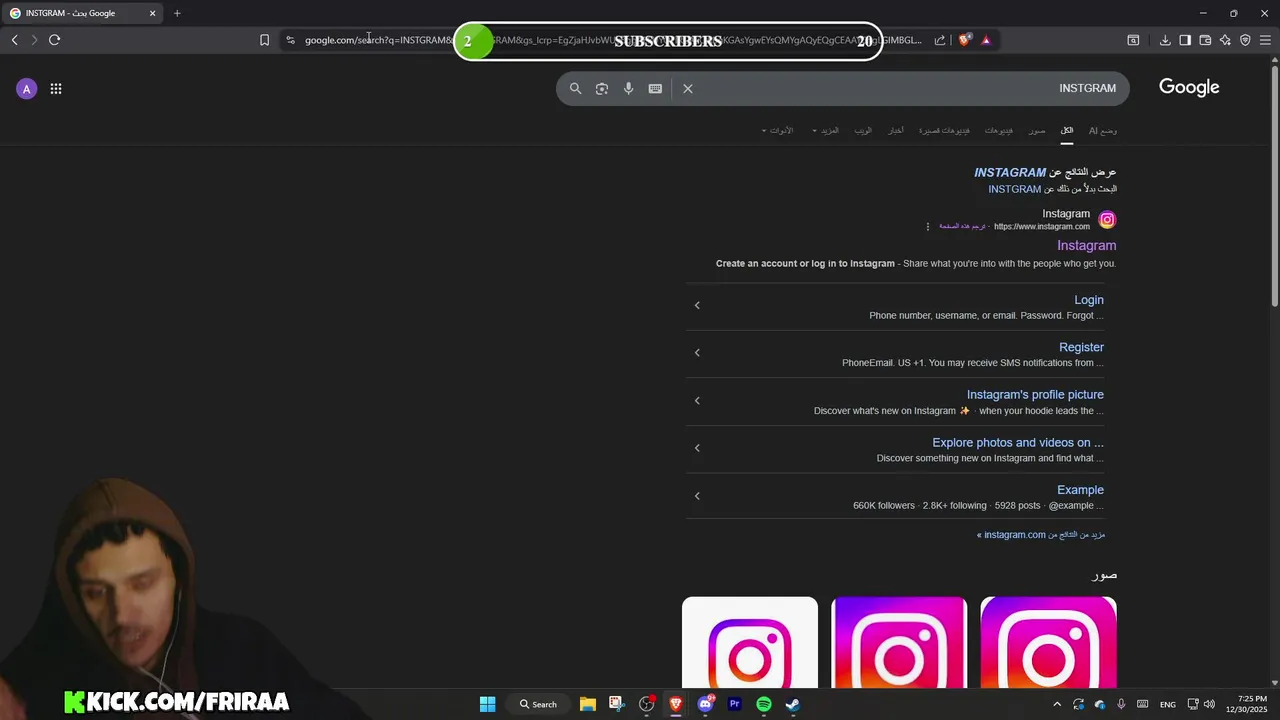Screen dimensions: 1280x720
Task: Switch to the أخبار news tab
Action: pyautogui.click(x=896, y=130)
